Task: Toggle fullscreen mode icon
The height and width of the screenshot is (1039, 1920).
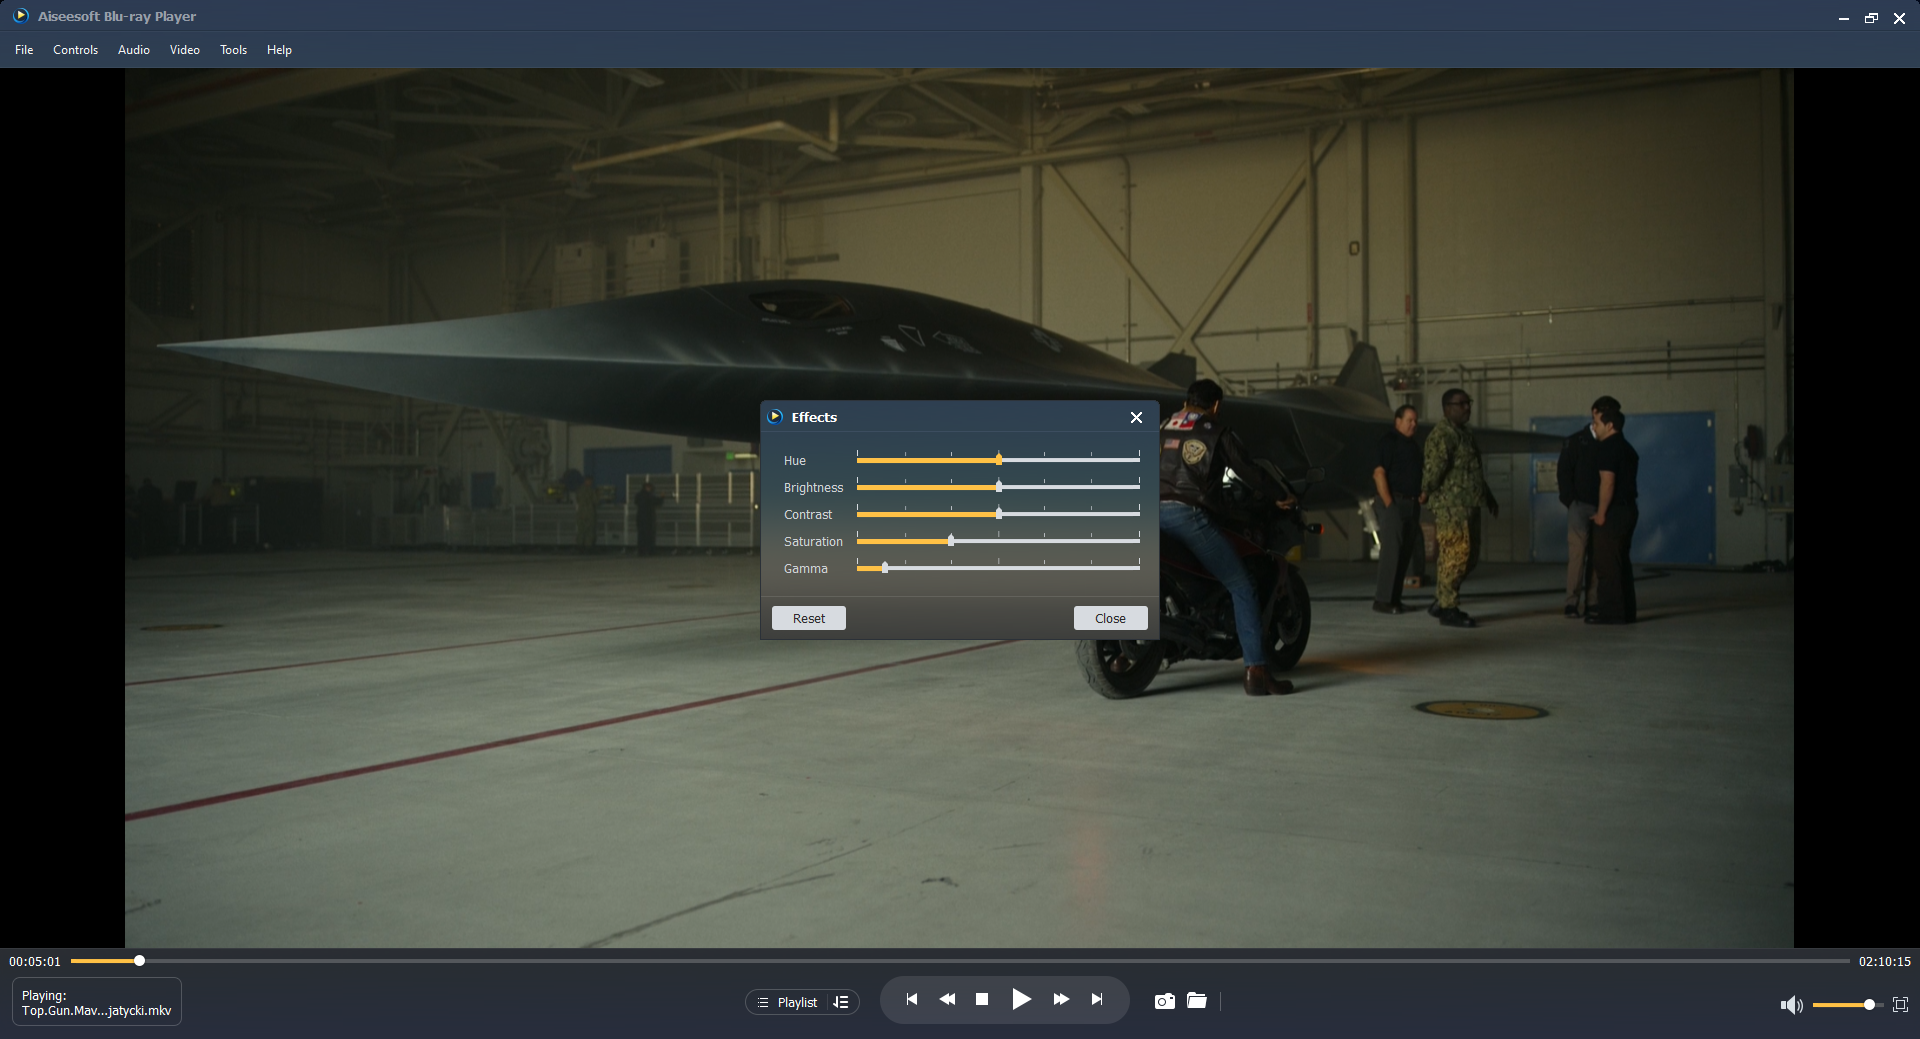Action: [1901, 1005]
